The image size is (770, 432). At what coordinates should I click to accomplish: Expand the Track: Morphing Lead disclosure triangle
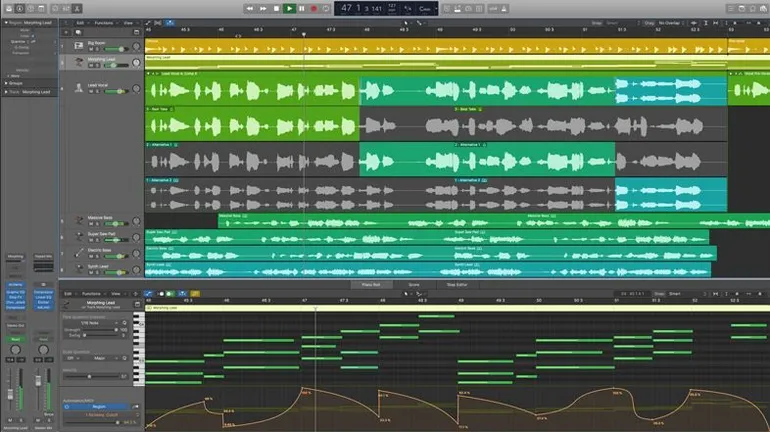[x=4, y=91]
